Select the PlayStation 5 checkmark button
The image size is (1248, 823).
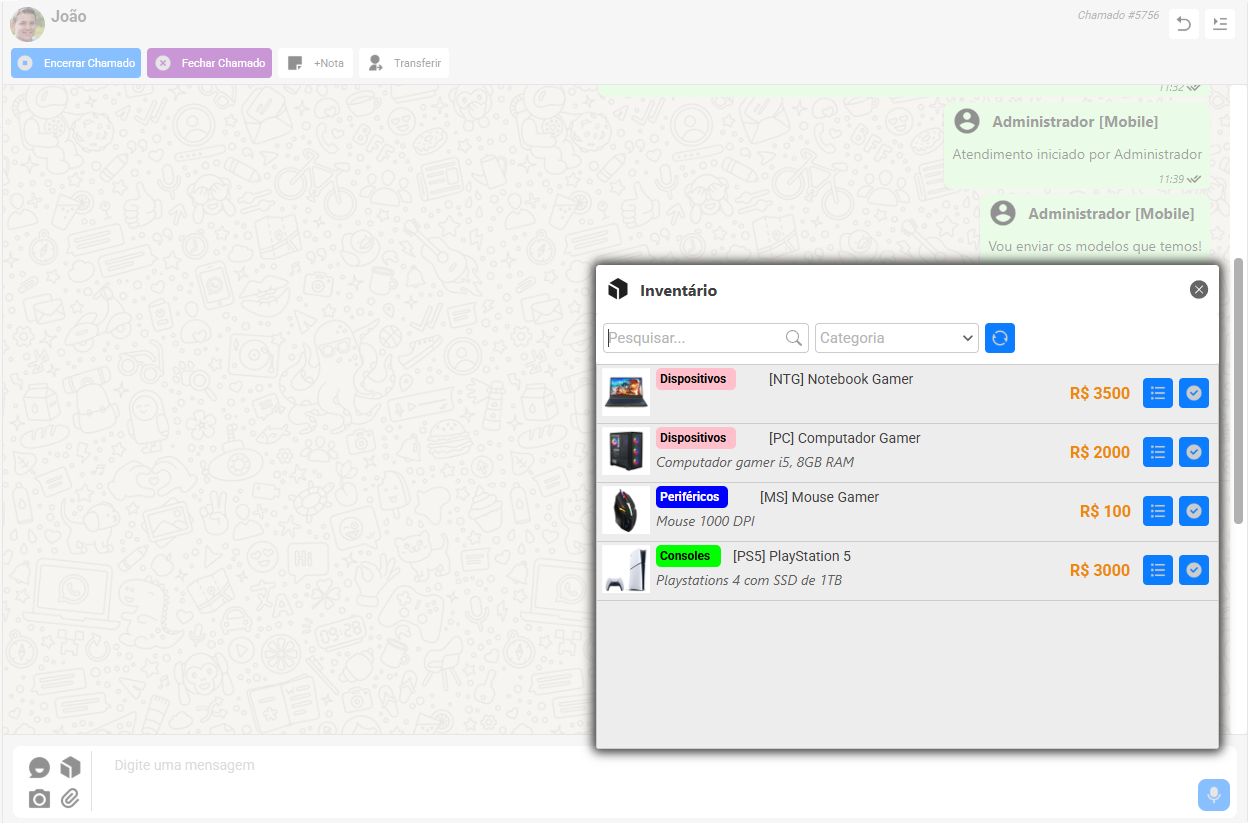coord(1193,570)
